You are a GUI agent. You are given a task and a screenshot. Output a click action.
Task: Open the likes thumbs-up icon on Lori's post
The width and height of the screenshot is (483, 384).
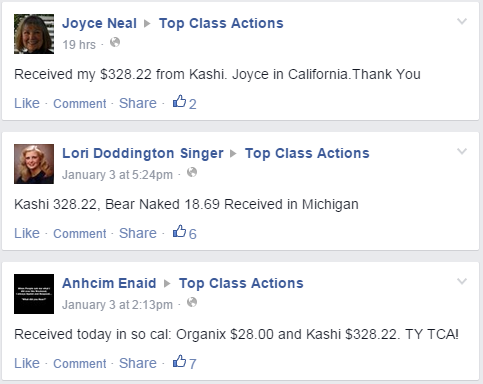(x=179, y=231)
